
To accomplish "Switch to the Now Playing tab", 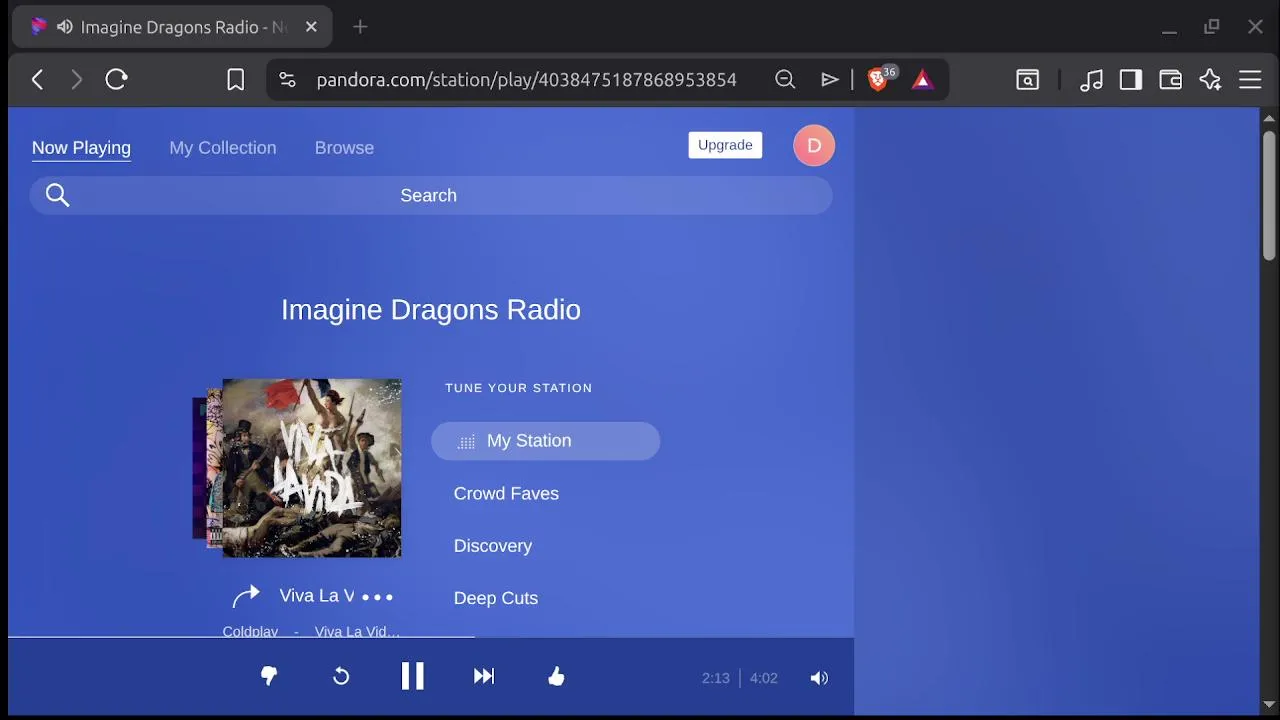I will coord(81,148).
